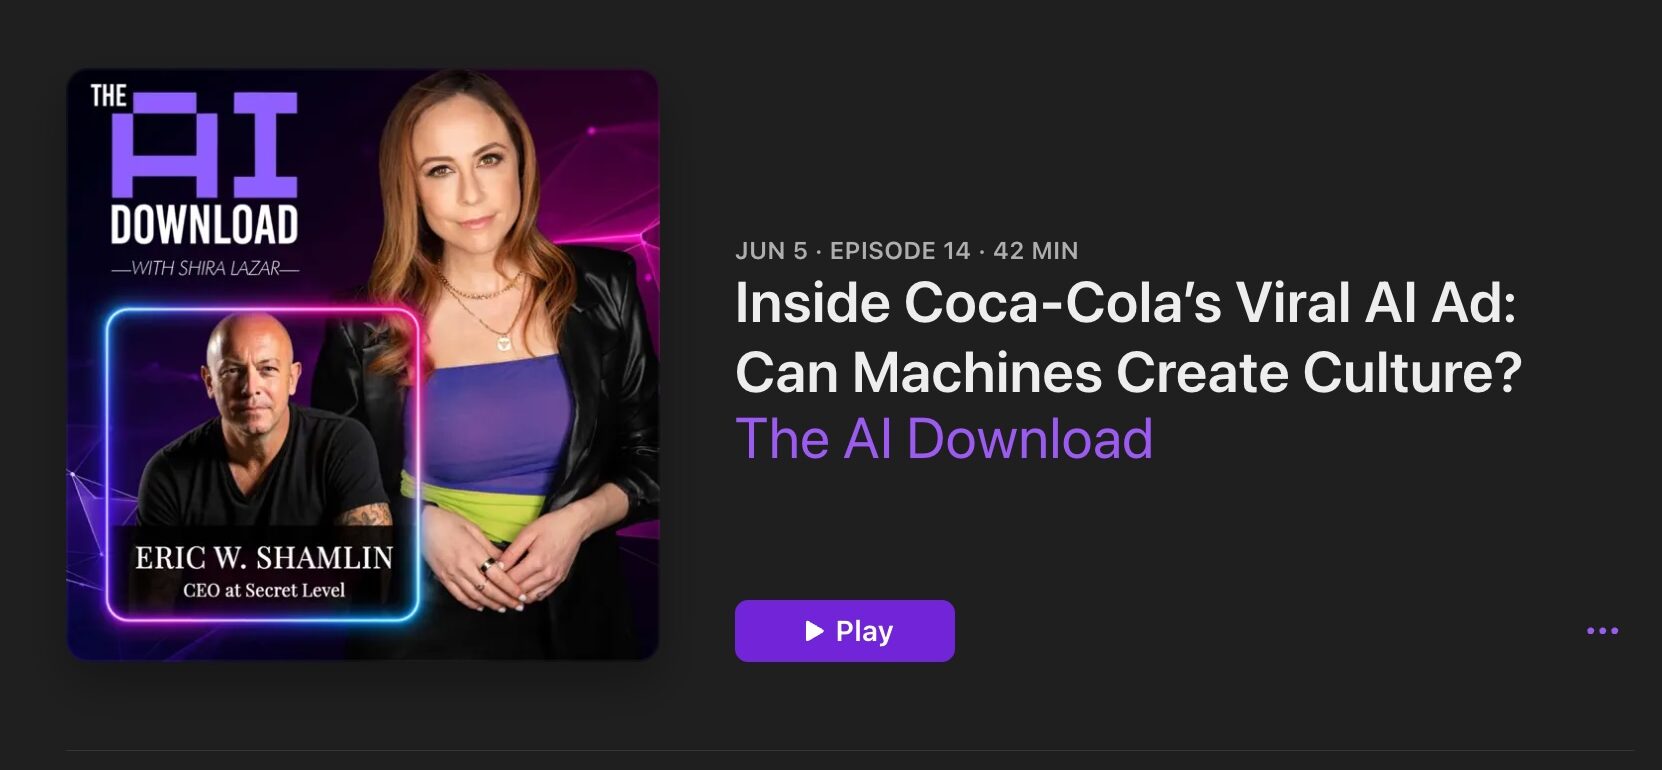Click the small THE text above the logo
Viewport: 1662px width, 770px height.
coord(108,97)
